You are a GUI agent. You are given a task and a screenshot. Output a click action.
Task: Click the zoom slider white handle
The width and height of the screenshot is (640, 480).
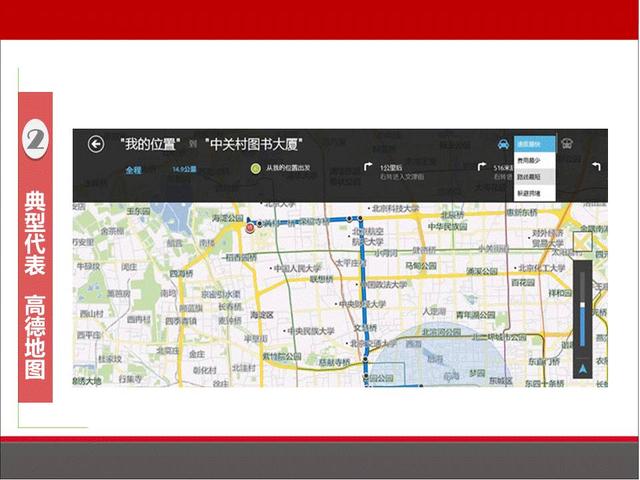[x=582, y=305]
